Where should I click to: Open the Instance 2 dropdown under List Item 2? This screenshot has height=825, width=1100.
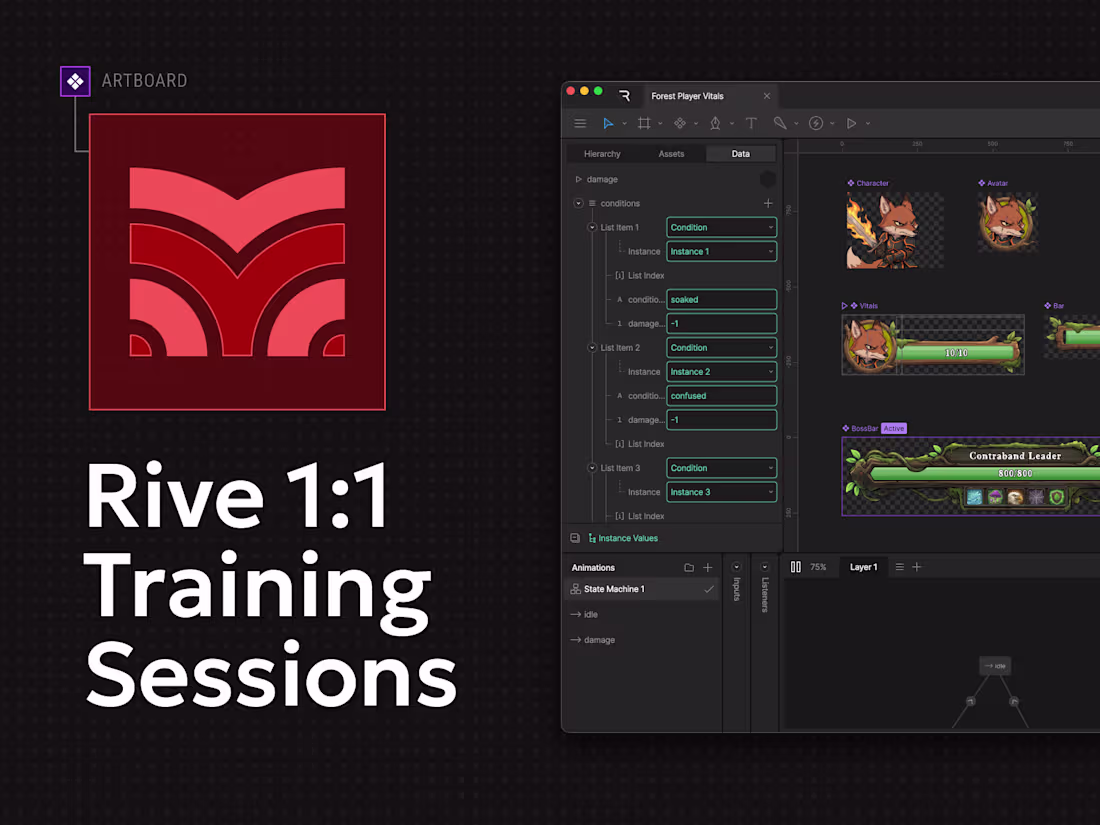(x=721, y=371)
